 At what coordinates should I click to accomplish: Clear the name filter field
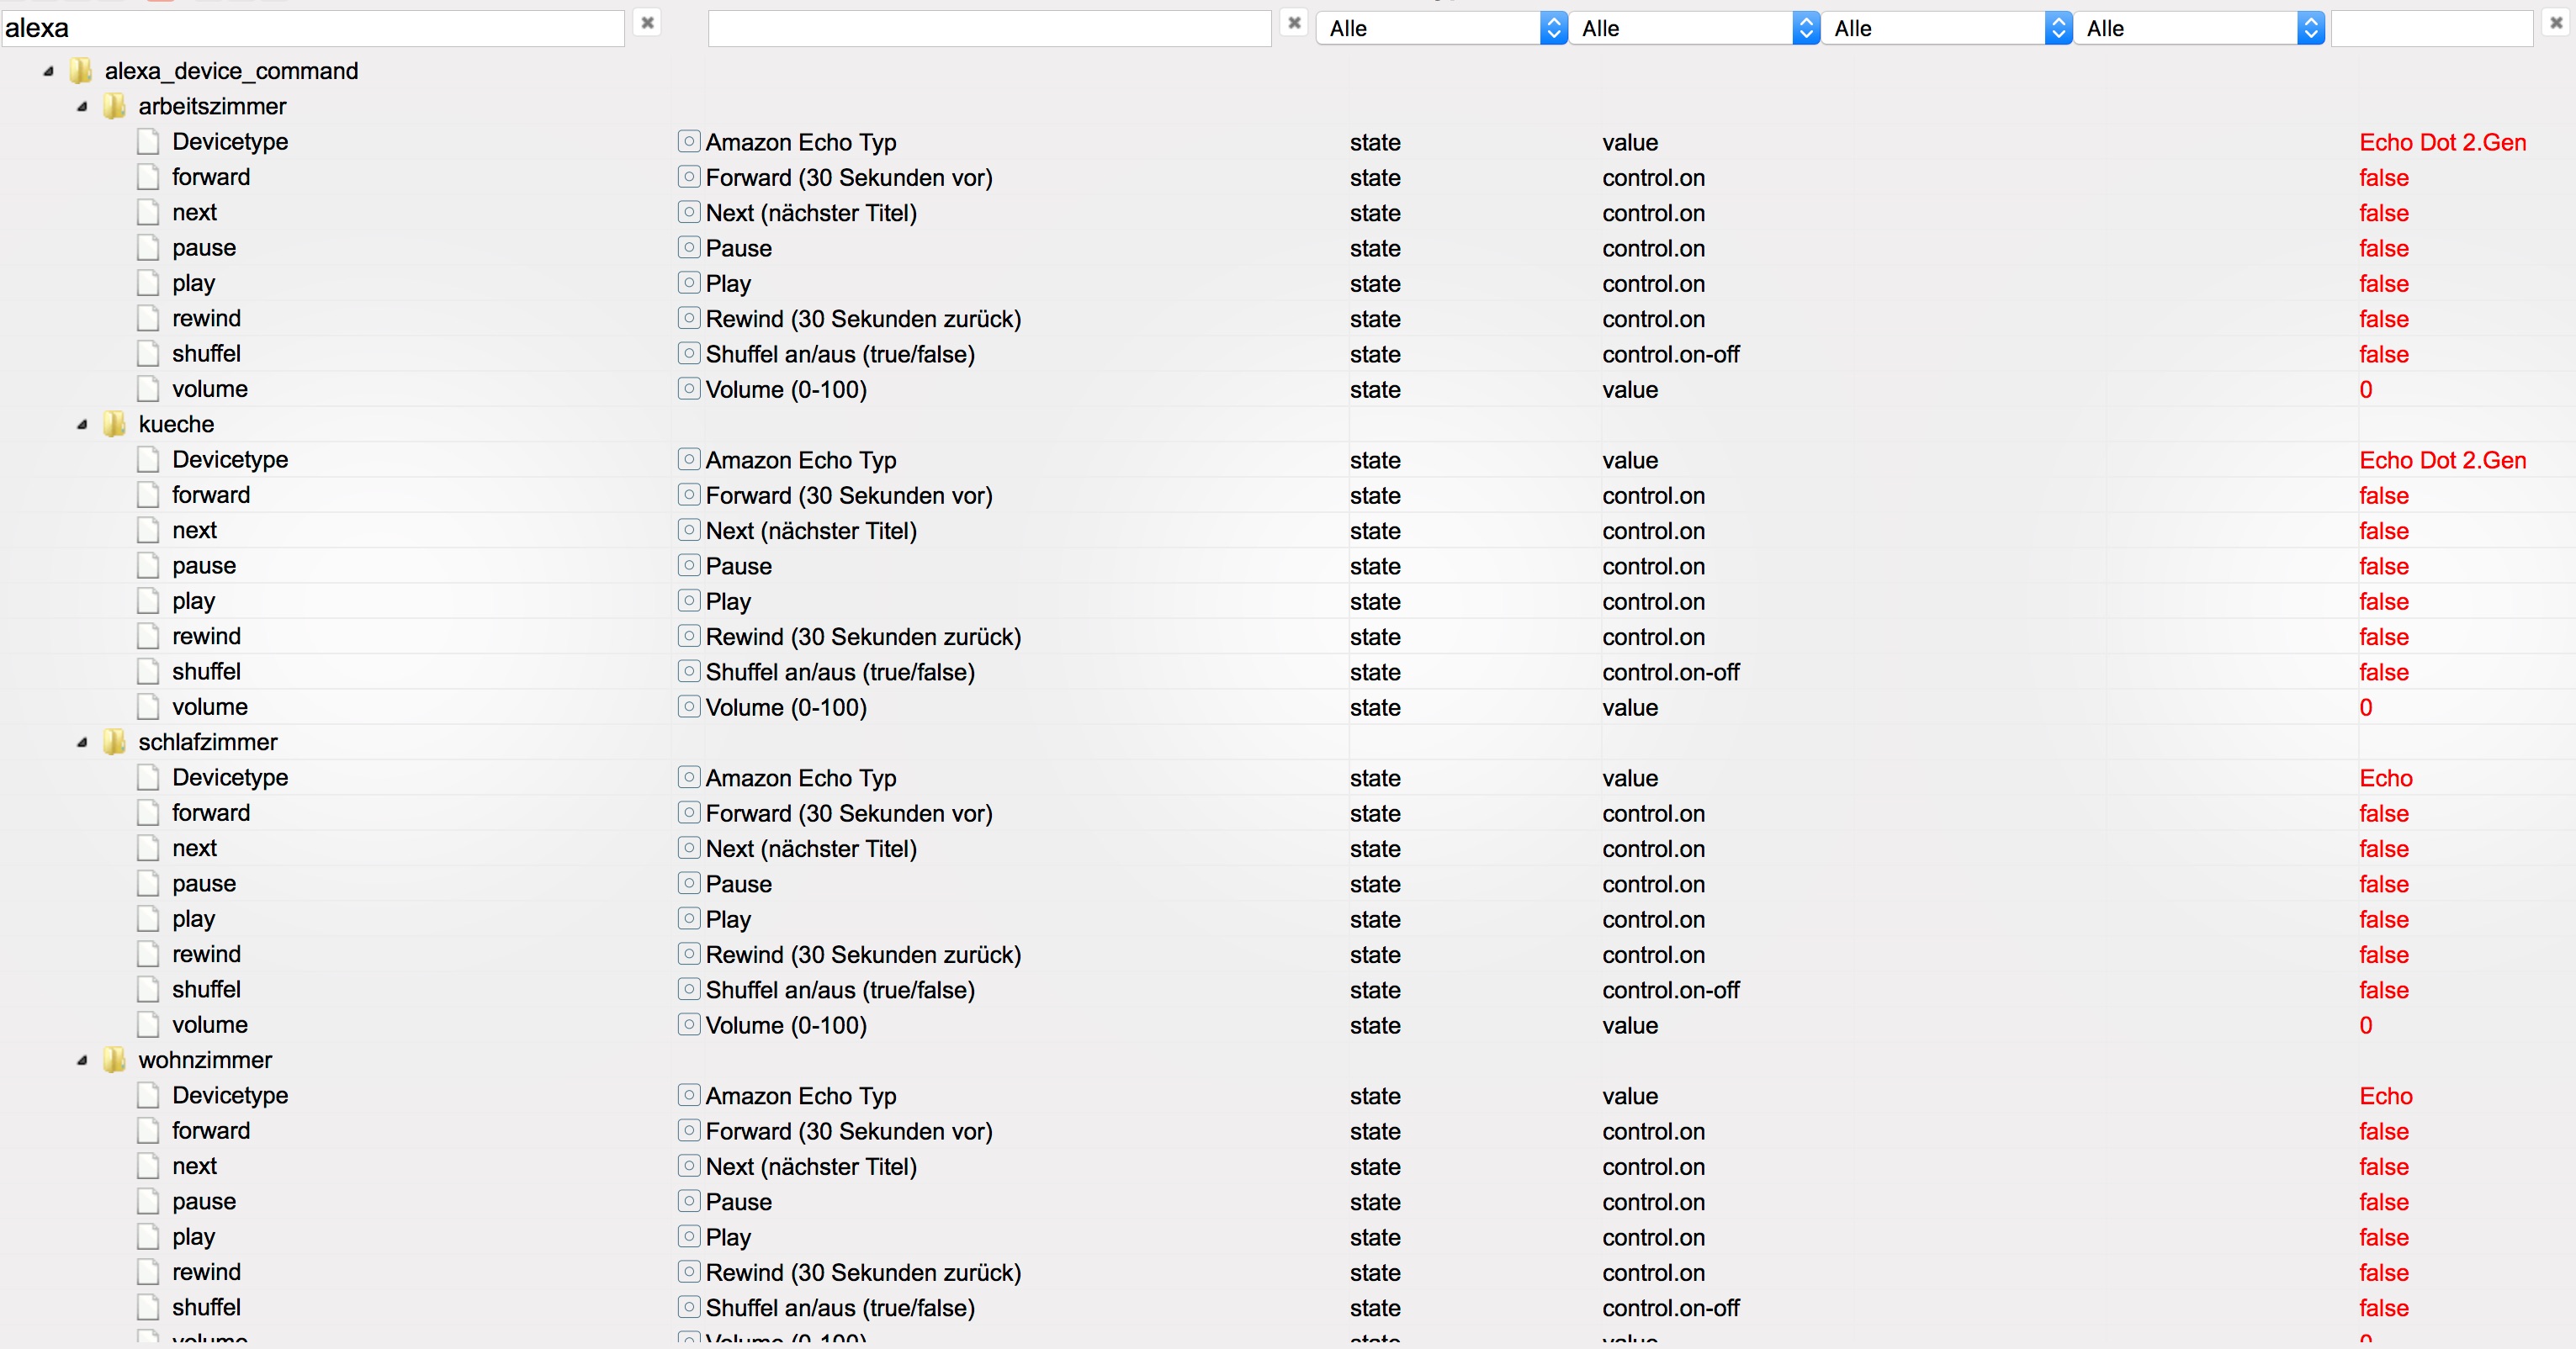click(1294, 22)
